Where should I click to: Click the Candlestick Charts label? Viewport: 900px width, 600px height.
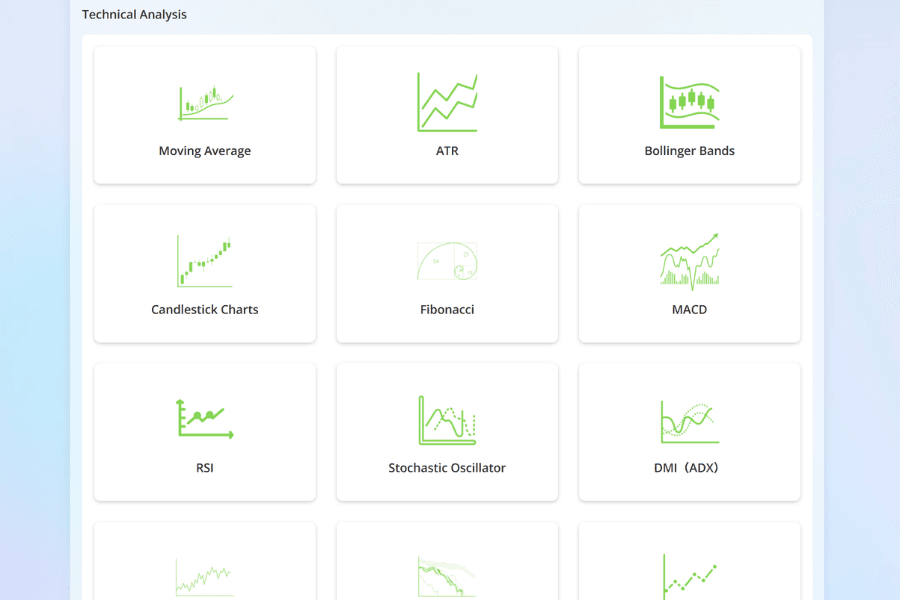pos(205,309)
